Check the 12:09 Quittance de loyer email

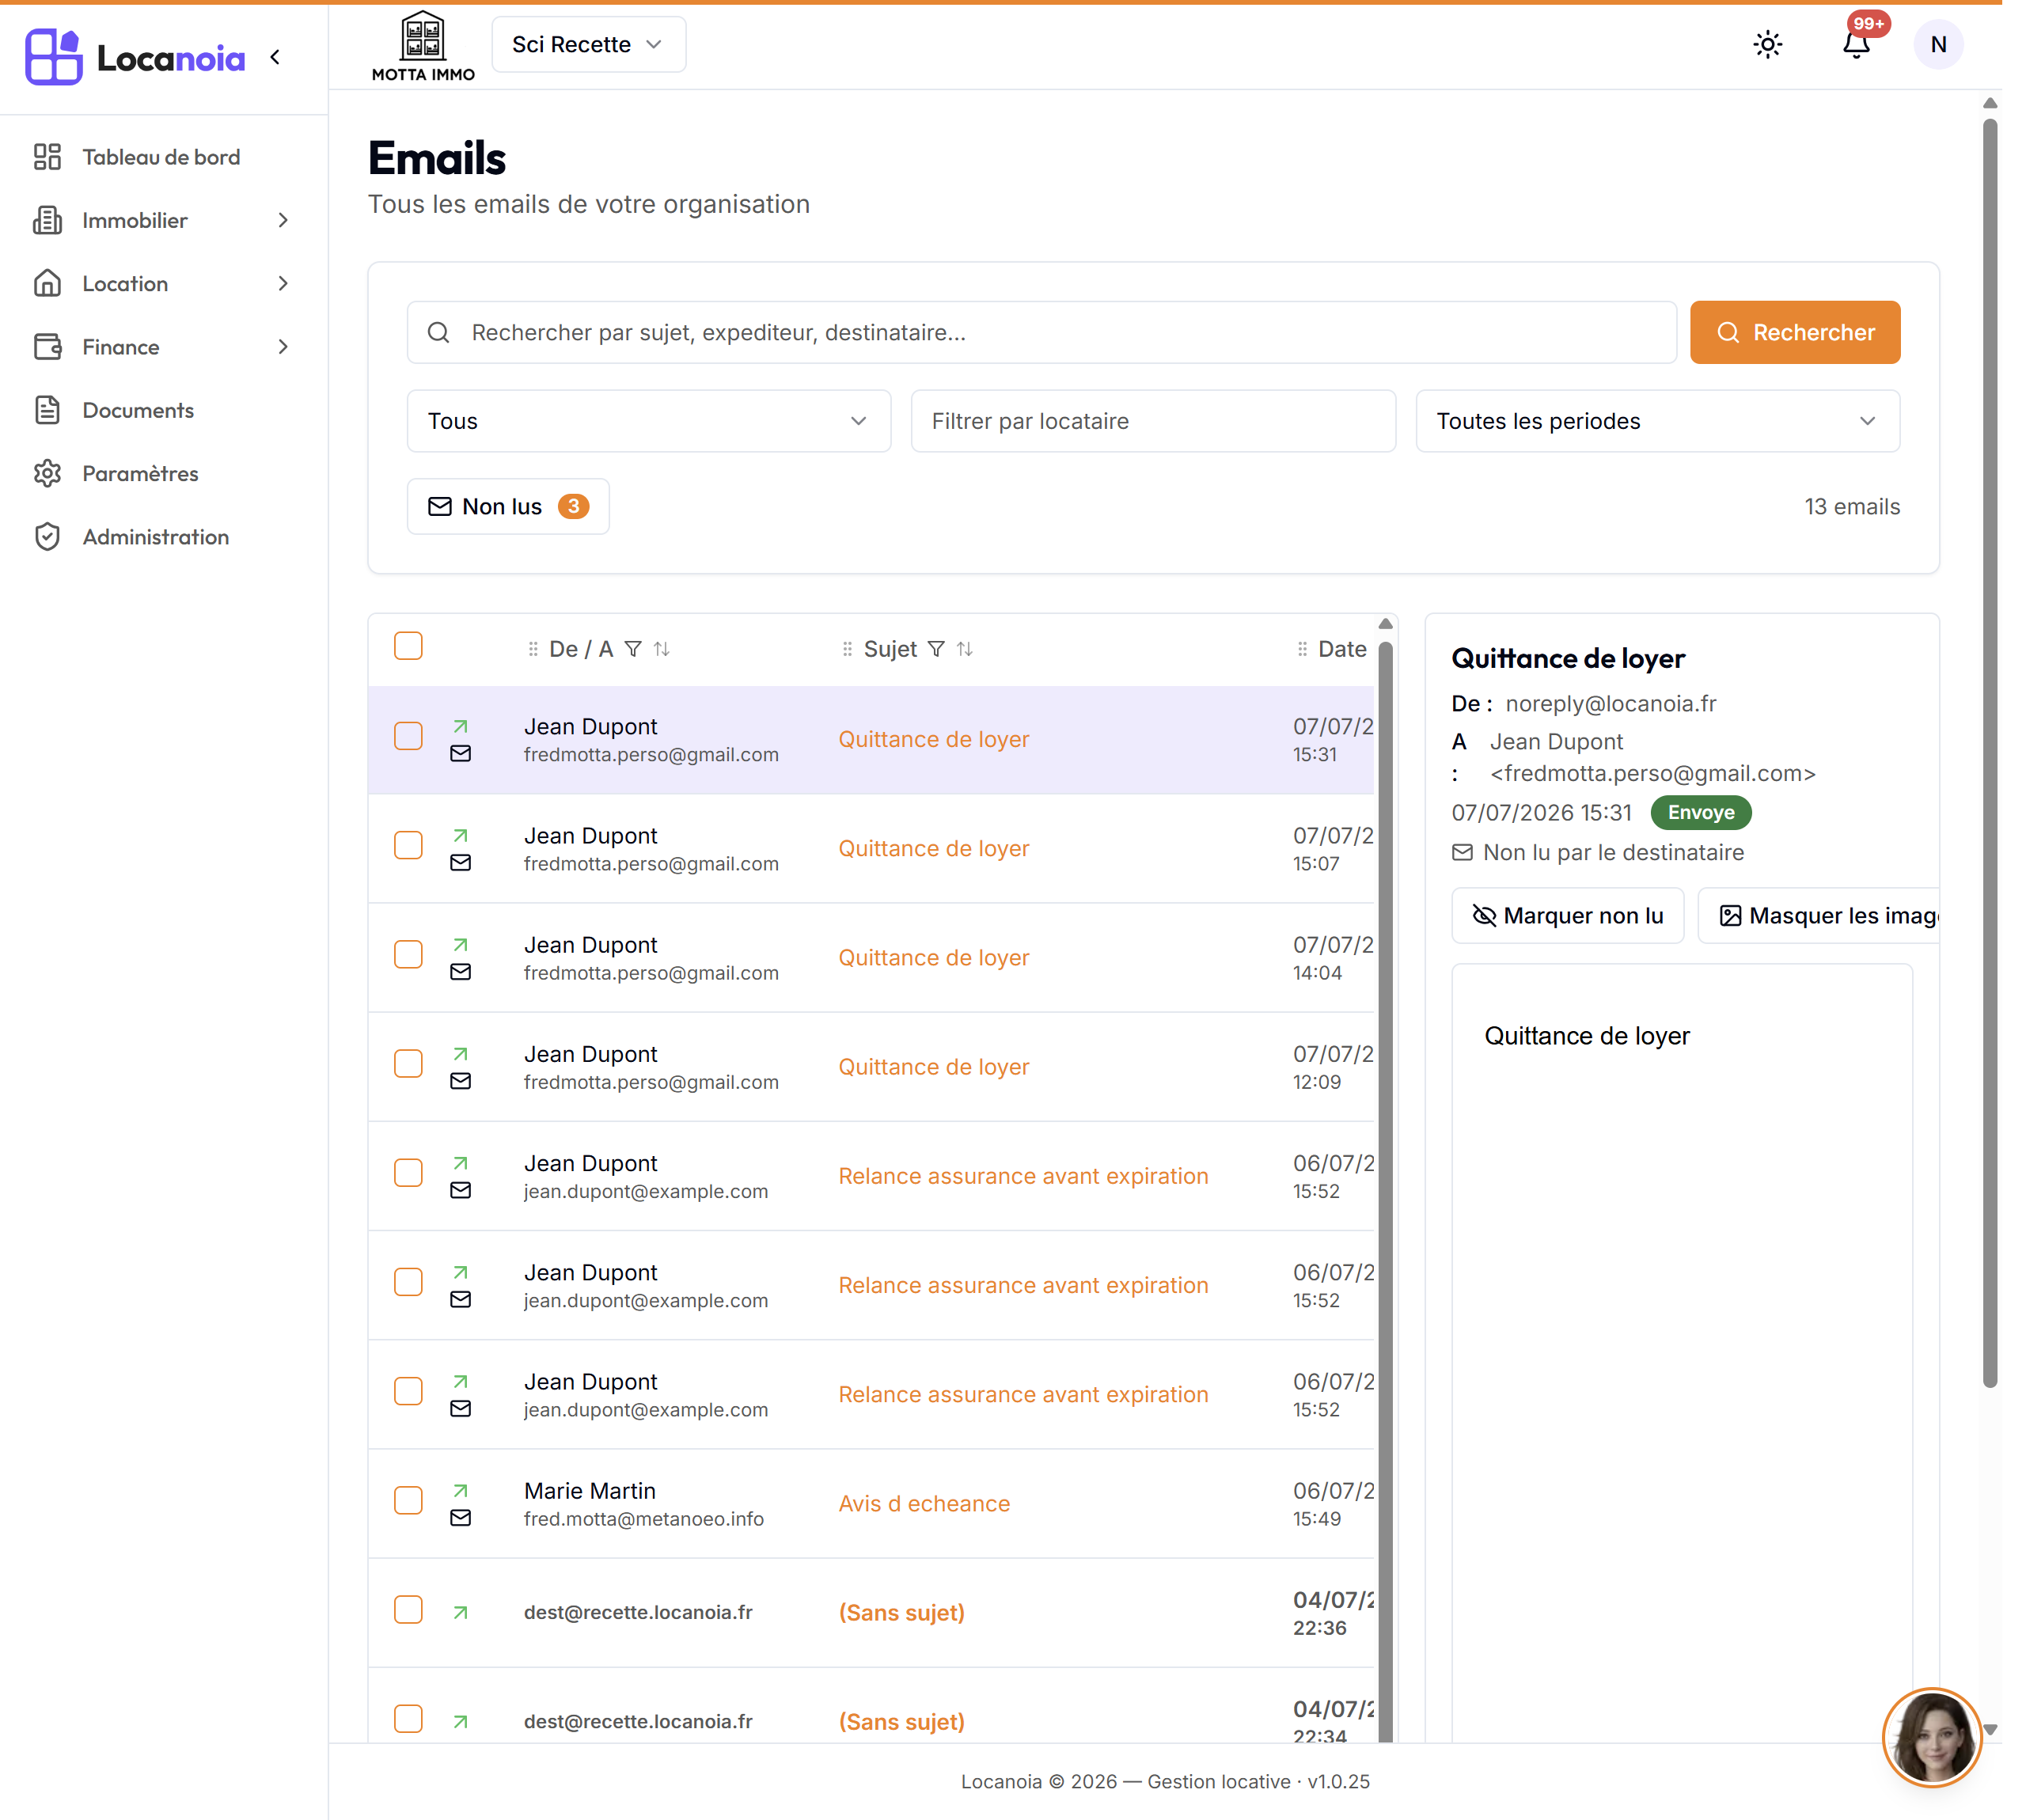(408, 1063)
